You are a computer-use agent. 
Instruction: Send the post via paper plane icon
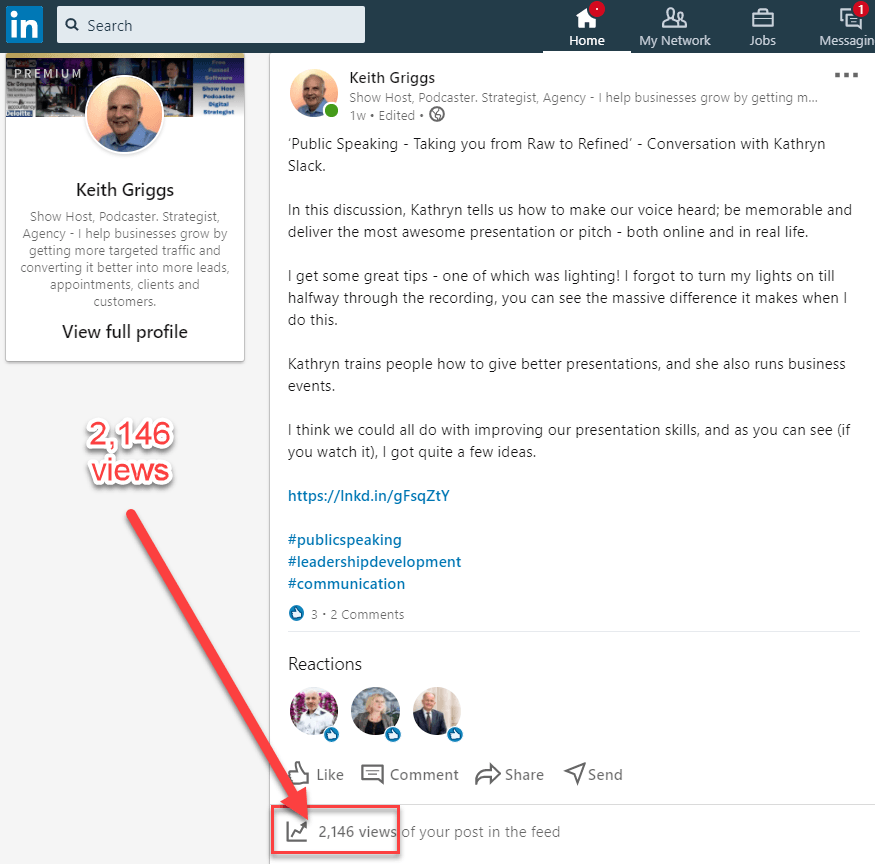pos(574,774)
